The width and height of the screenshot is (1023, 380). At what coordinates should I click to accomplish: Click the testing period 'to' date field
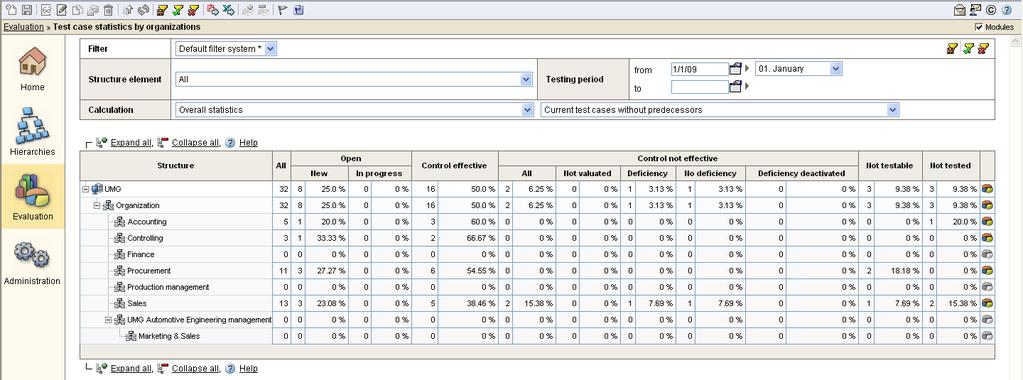tap(699, 87)
